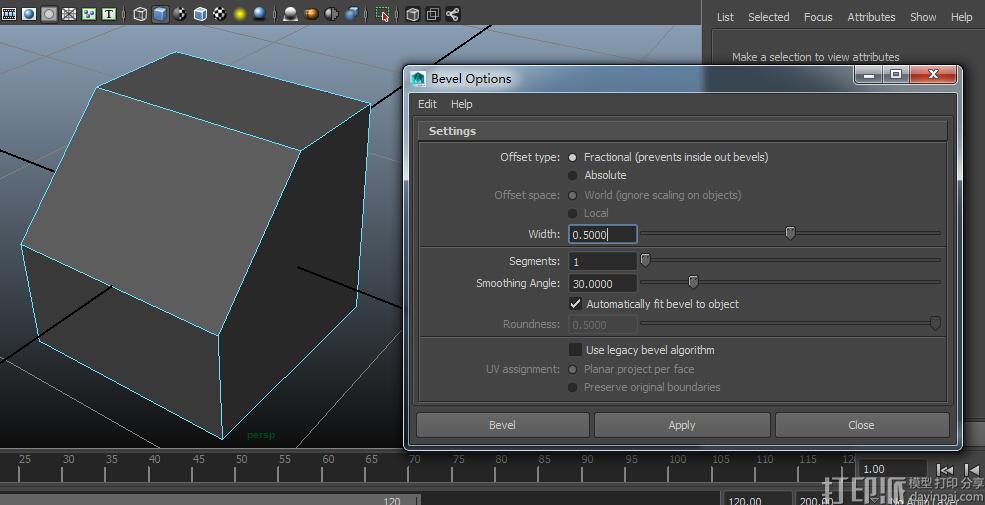Uncheck Automatically fit bevel to object
The height and width of the screenshot is (505, 985).
tap(575, 304)
